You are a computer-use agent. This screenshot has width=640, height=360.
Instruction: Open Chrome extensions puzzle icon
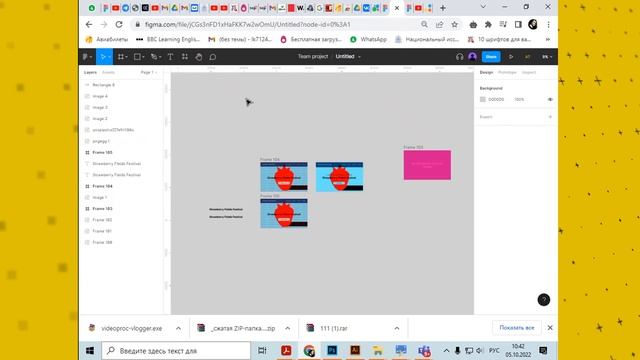coord(488,24)
